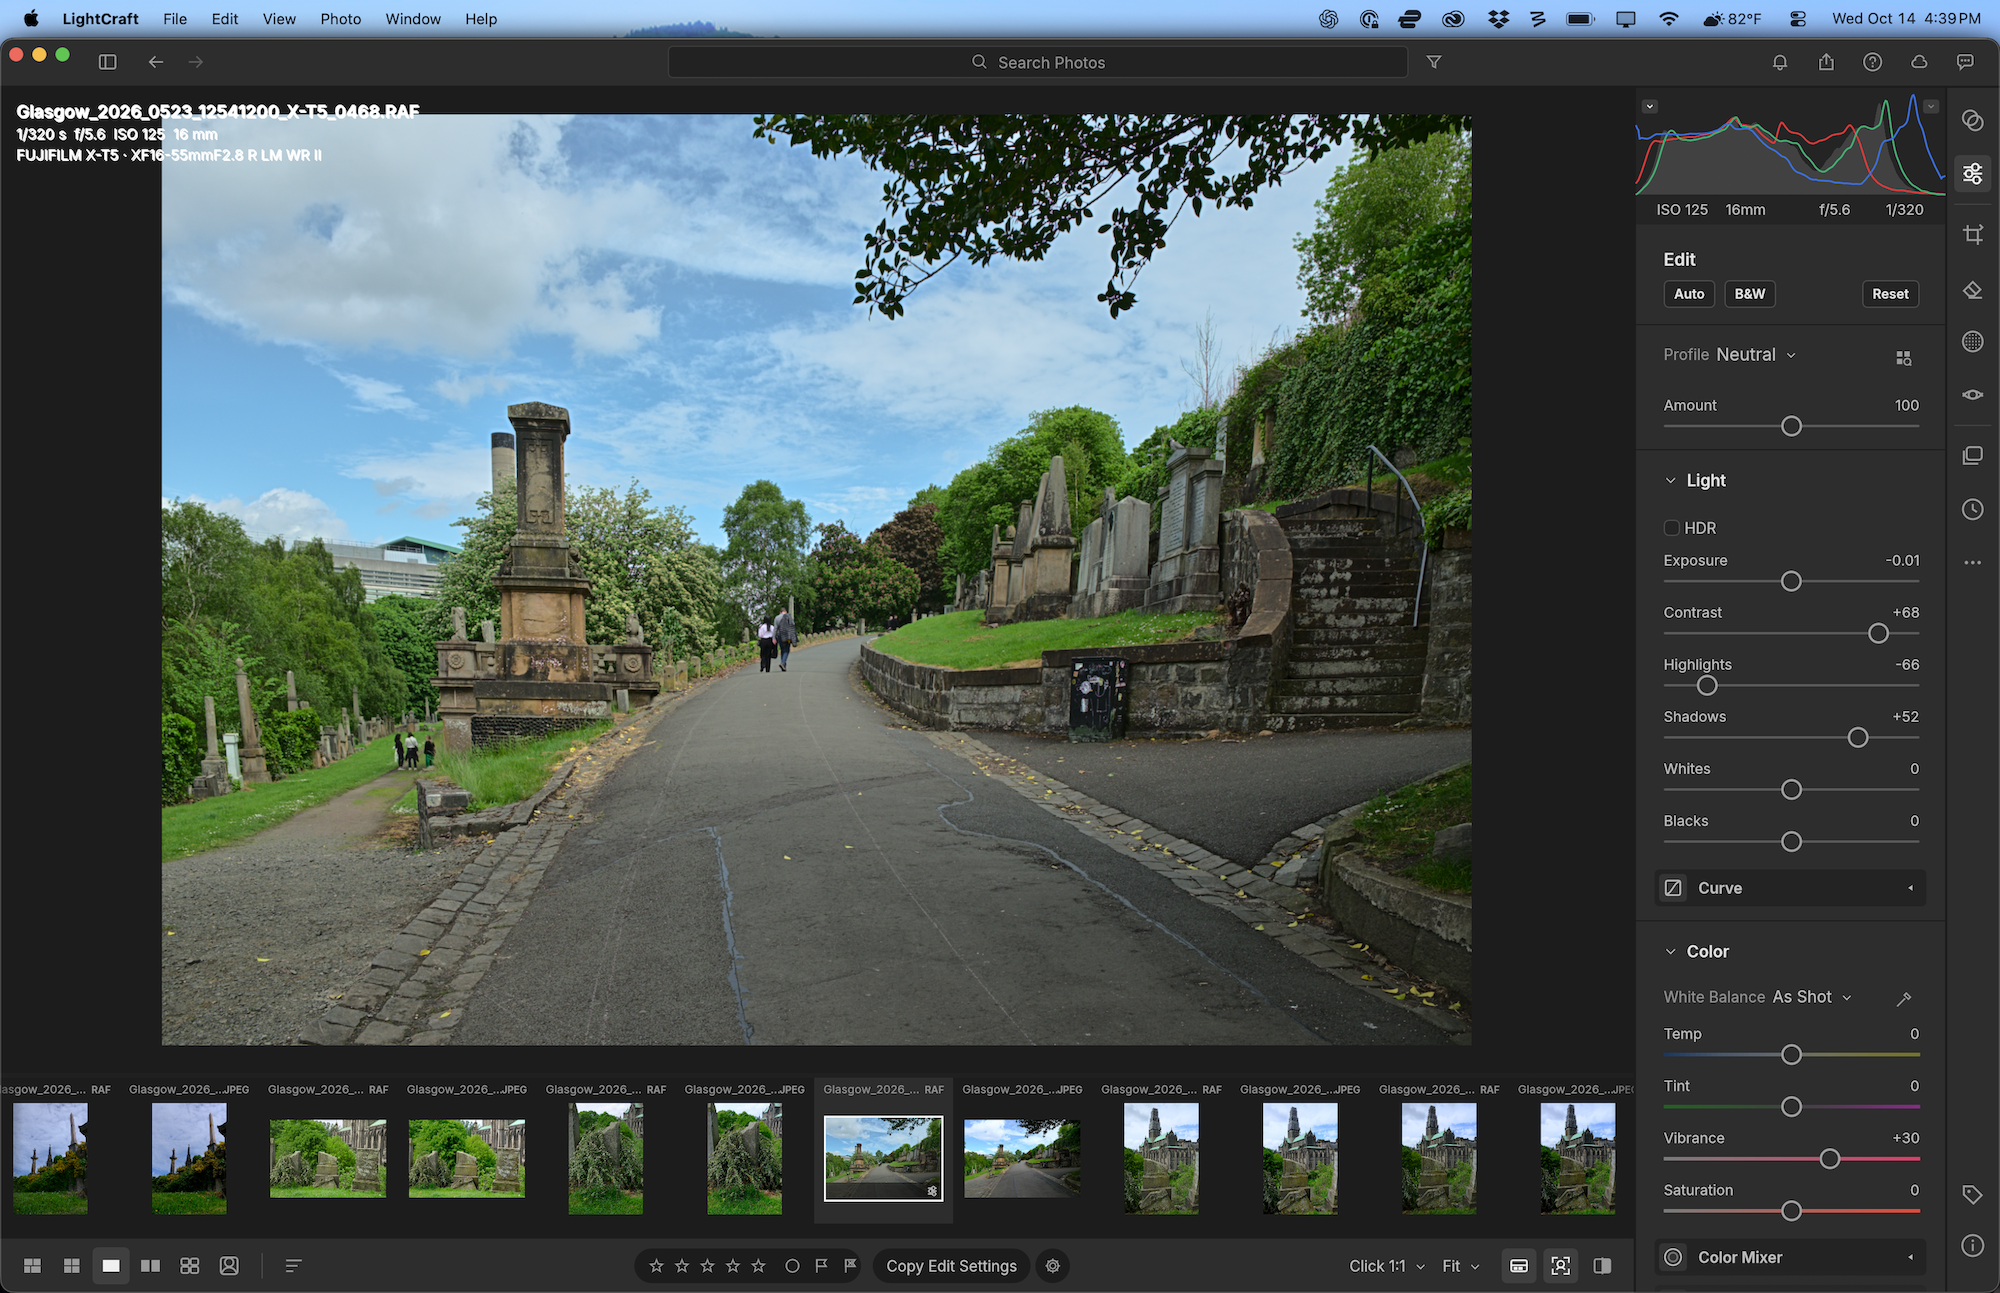Open the Window menu
Screen dimensions: 2000x1293
pyautogui.click(x=413, y=19)
